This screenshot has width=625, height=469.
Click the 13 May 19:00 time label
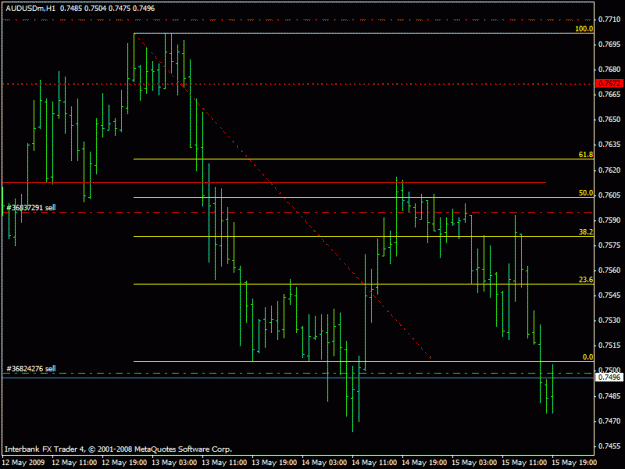click(x=274, y=463)
